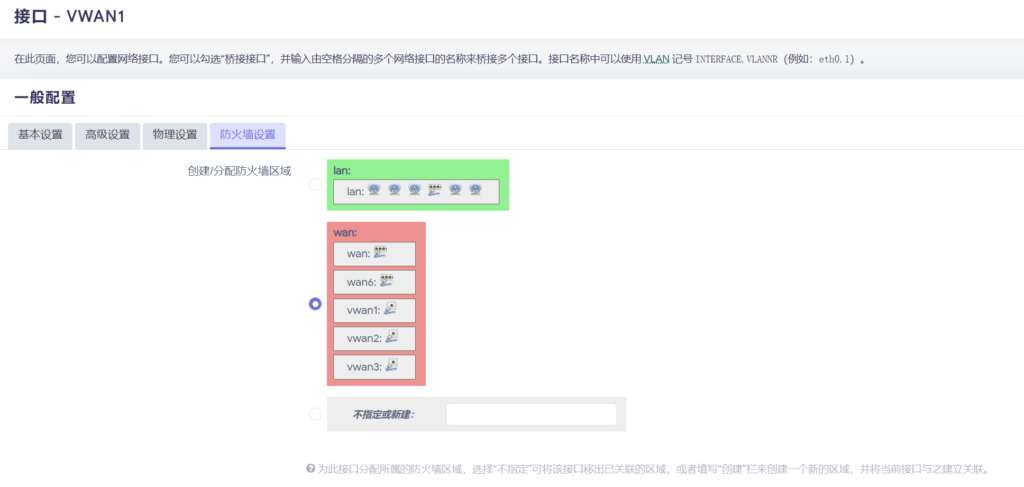The width and height of the screenshot is (1024, 487).
Task: Click the 接口 - VWAN1 page title
Action: pos(70,17)
